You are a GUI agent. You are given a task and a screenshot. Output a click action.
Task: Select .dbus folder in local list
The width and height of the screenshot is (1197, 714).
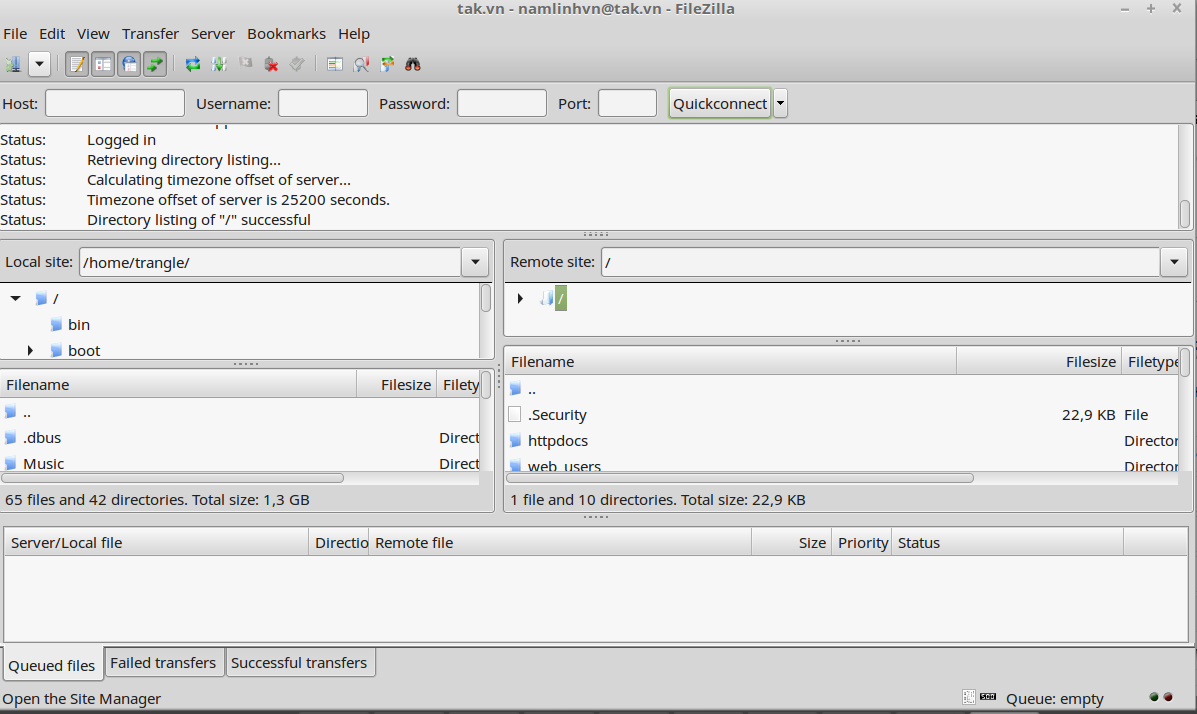(x=42, y=438)
